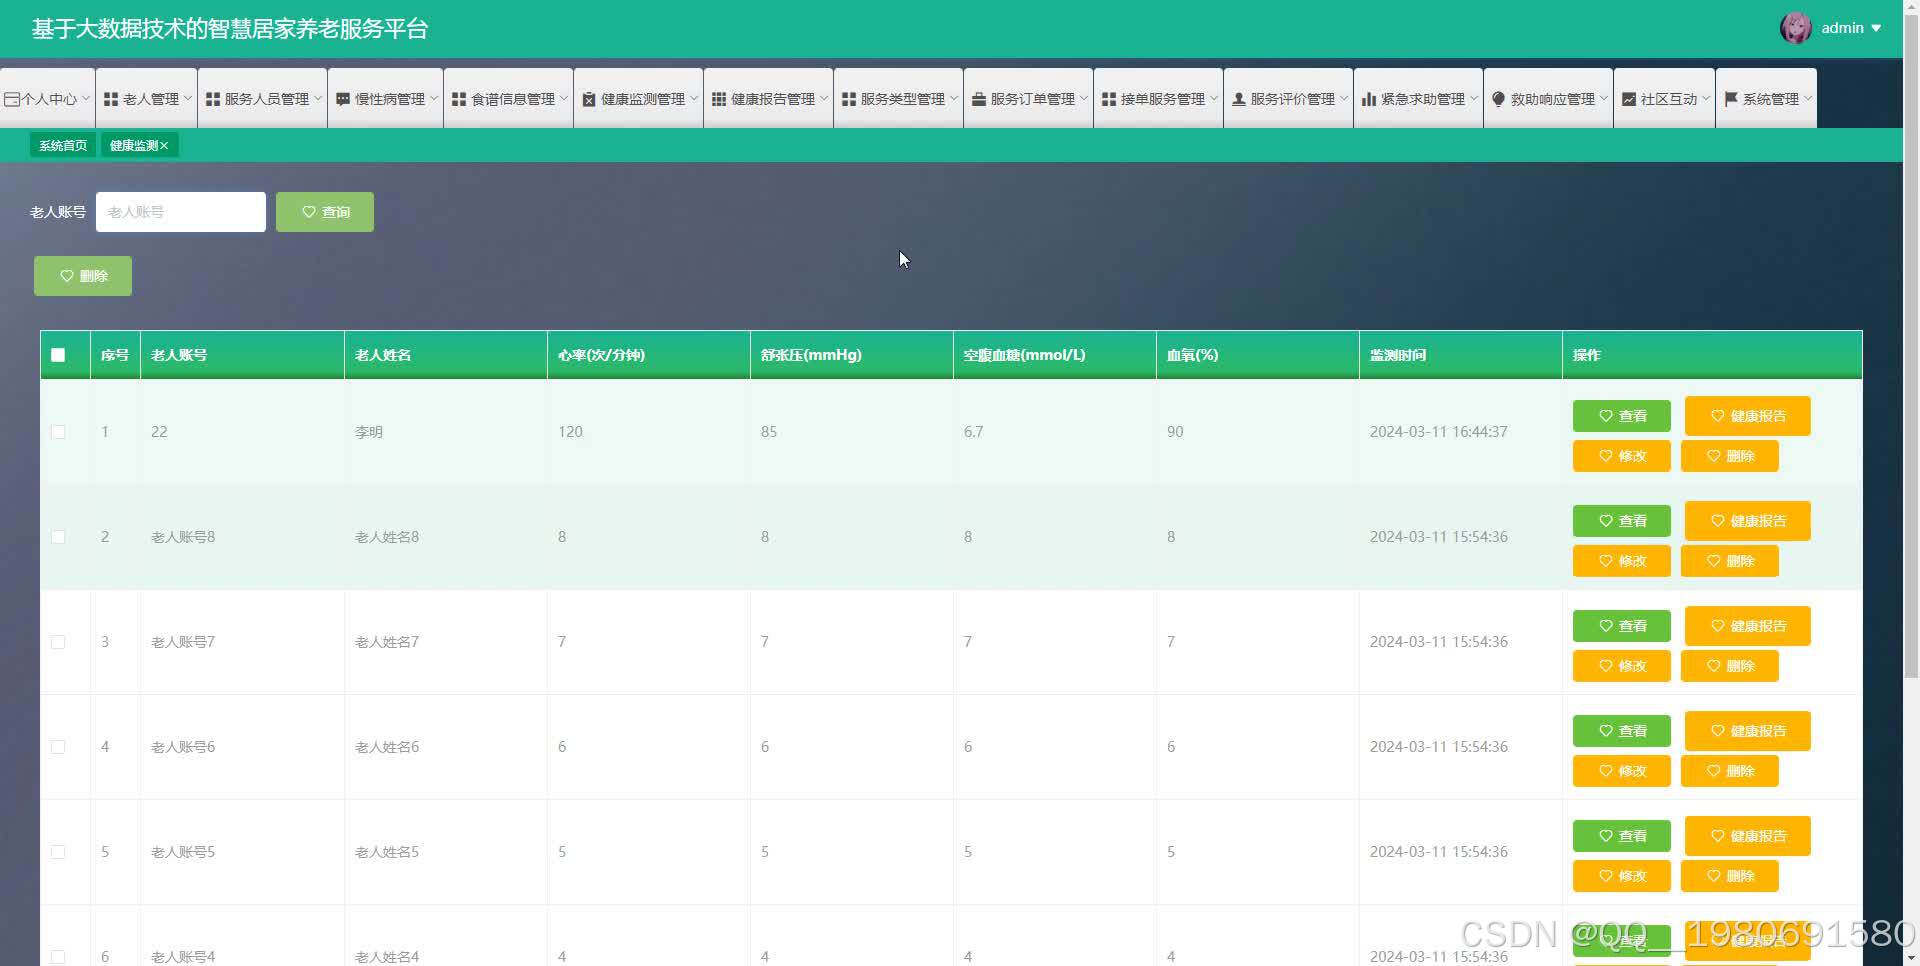Click the bar chart icon beside 紧急求助管理
The width and height of the screenshot is (1920, 966).
[1369, 99]
